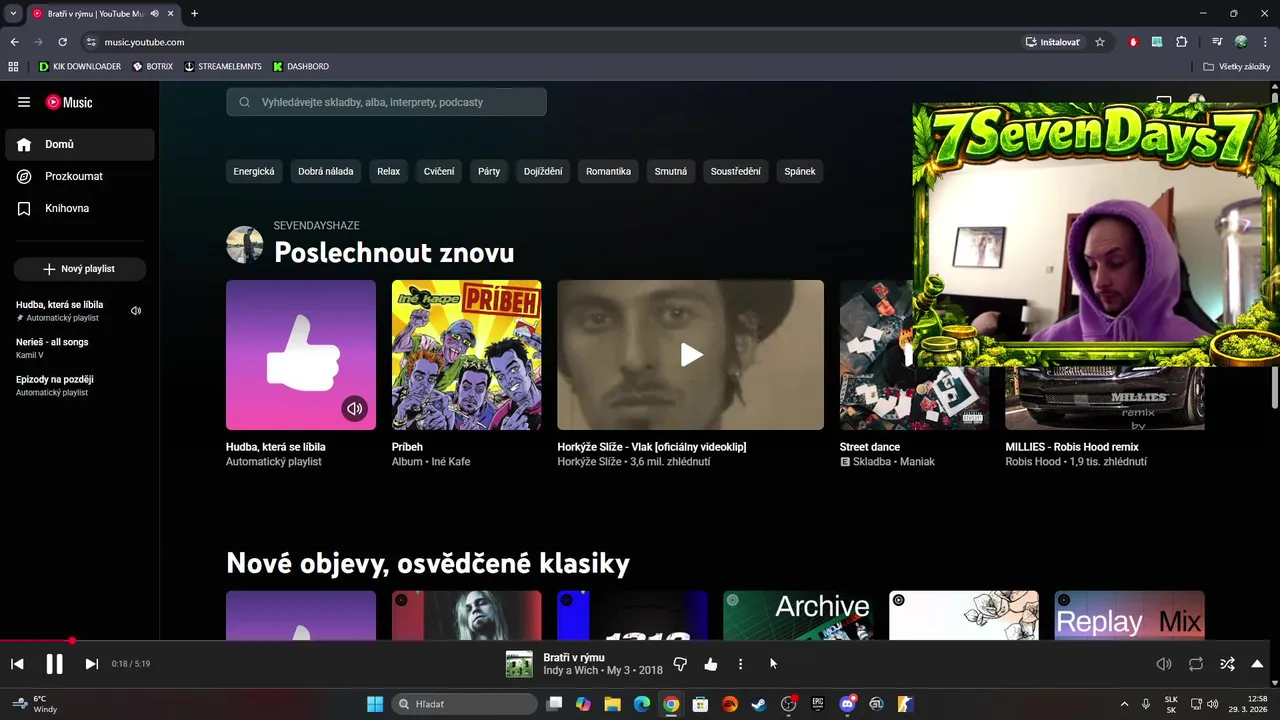Screen dimensions: 1280x720
Task: Select the Dojíždění chip
Action: (x=543, y=171)
